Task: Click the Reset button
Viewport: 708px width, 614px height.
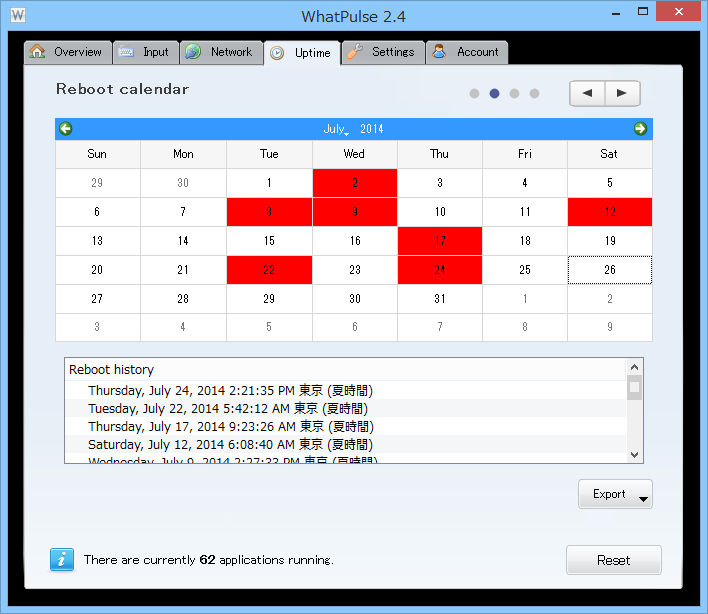Action: tap(614, 560)
